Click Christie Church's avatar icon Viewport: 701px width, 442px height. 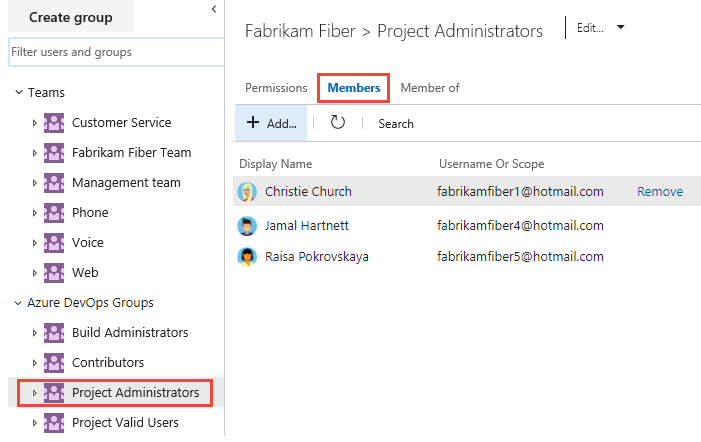[247, 191]
